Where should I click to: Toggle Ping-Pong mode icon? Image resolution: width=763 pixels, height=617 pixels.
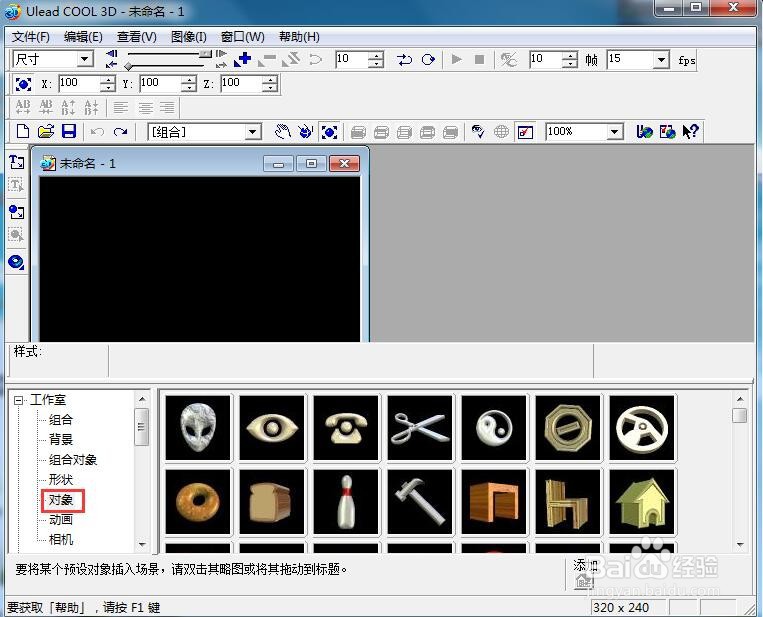[404, 60]
